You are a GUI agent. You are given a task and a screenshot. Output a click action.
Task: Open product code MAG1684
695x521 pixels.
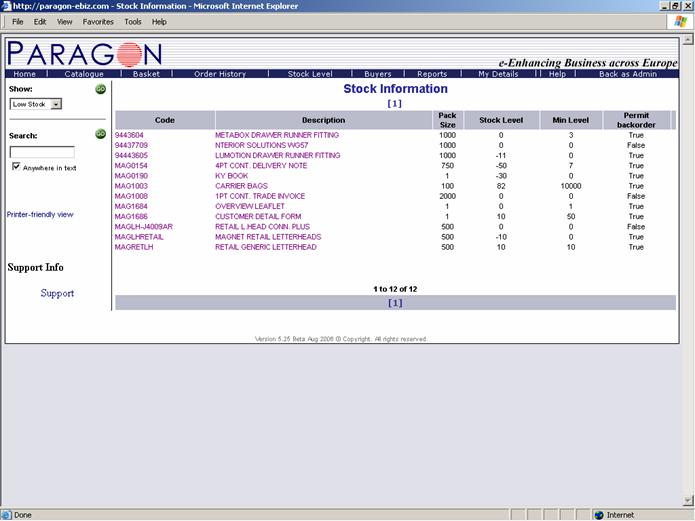[x=131, y=206]
